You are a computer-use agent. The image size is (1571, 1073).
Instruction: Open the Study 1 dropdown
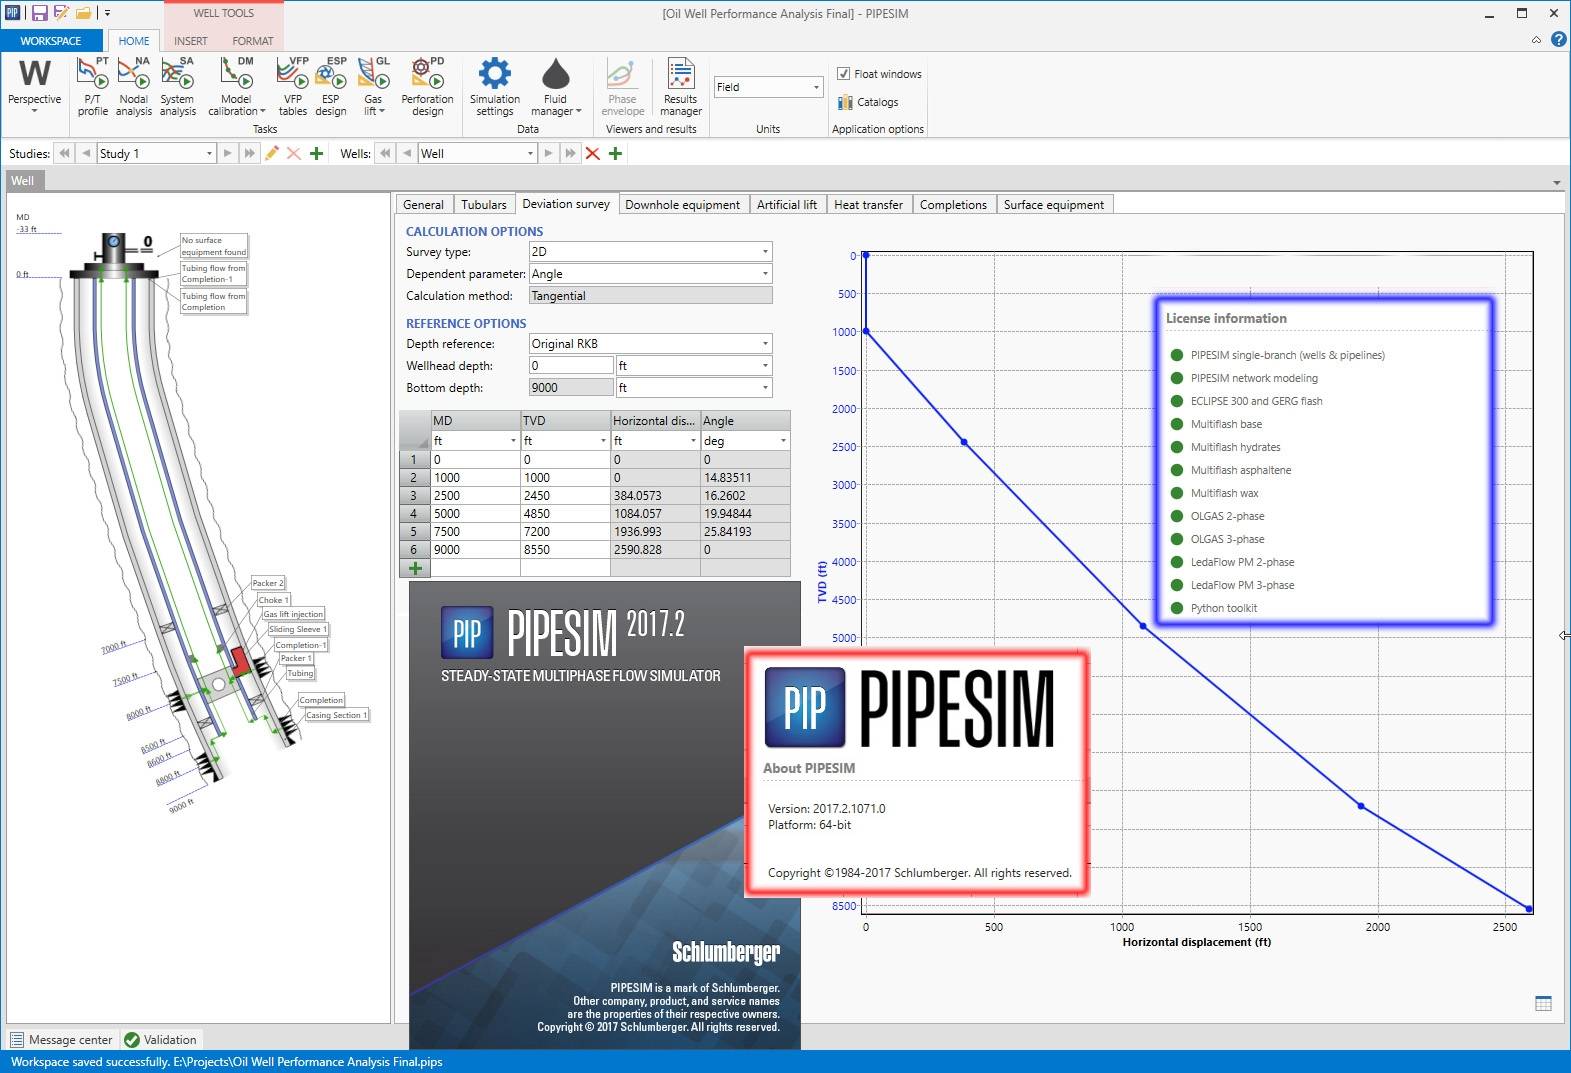(209, 153)
